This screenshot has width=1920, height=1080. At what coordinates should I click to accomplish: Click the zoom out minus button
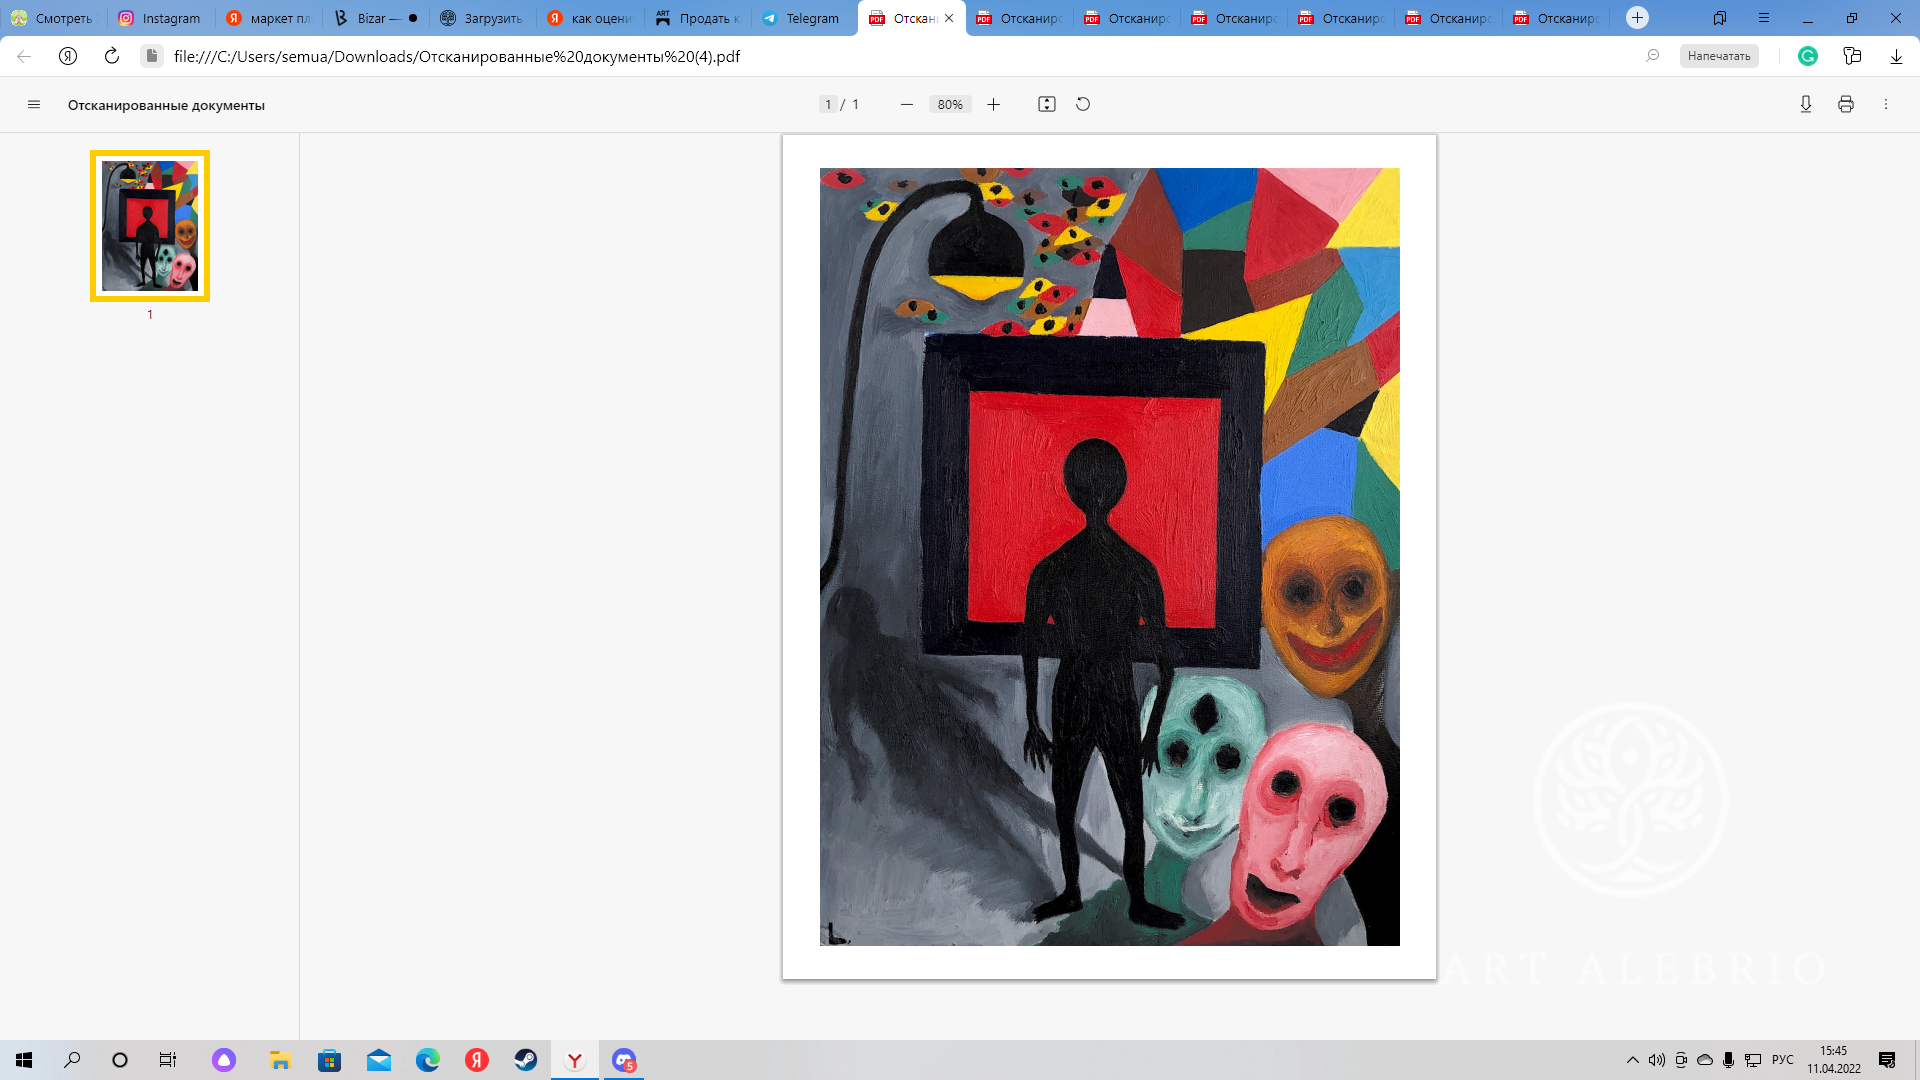click(906, 105)
